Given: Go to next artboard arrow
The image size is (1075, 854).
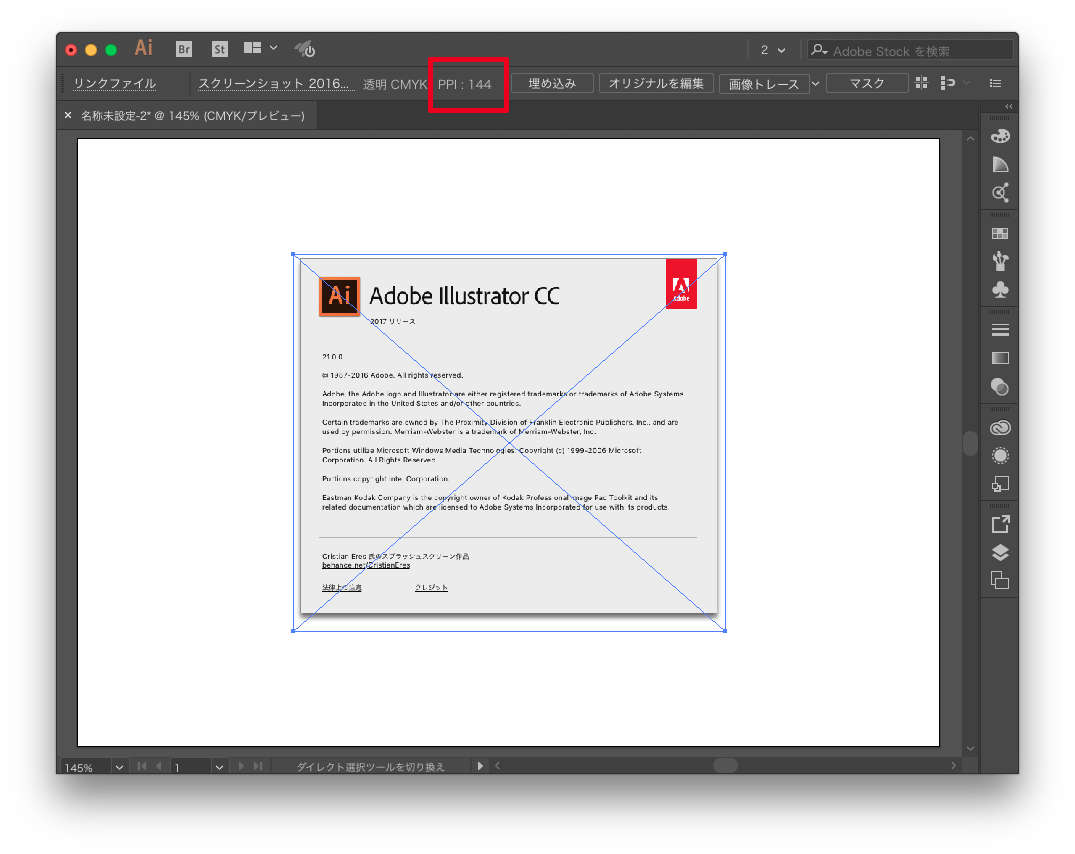Looking at the screenshot, I should coord(241,766).
